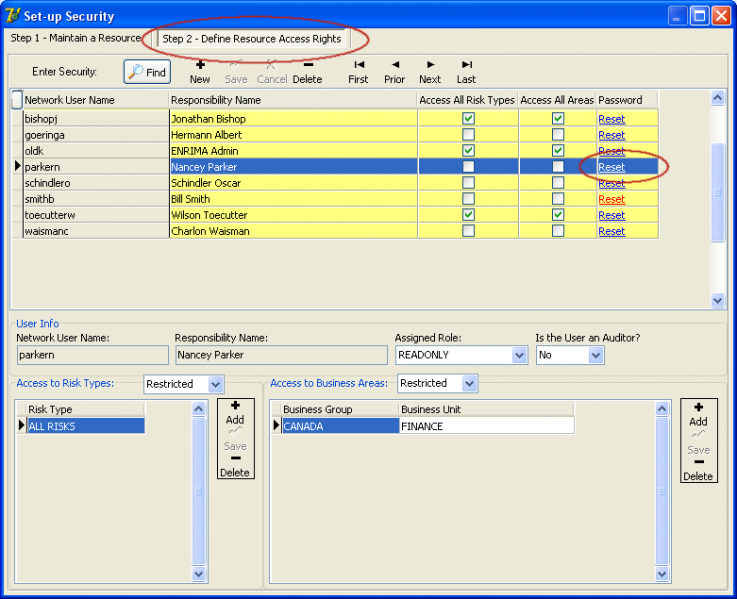Reset password for goeringa
The image size is (737, 599).
pos(612,135)
